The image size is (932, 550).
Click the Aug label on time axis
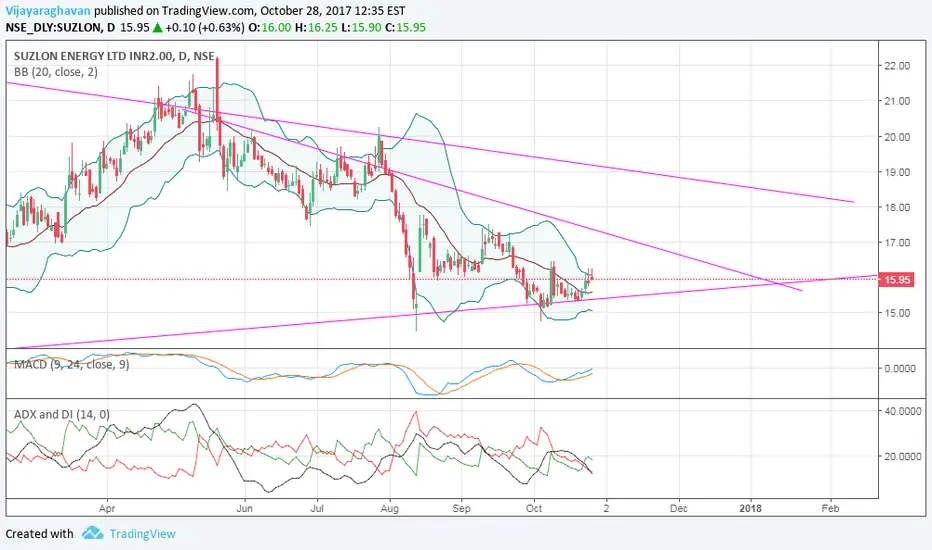coord(389,508)
